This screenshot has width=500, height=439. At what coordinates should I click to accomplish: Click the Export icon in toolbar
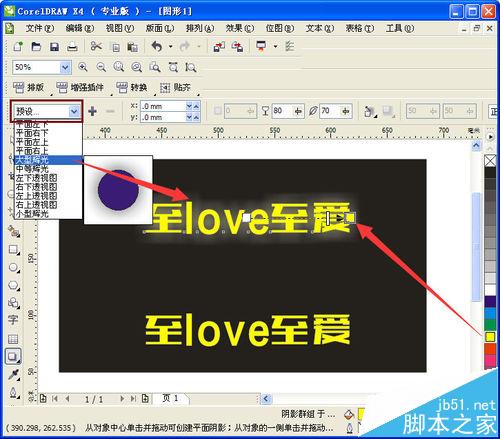point(237,47)
